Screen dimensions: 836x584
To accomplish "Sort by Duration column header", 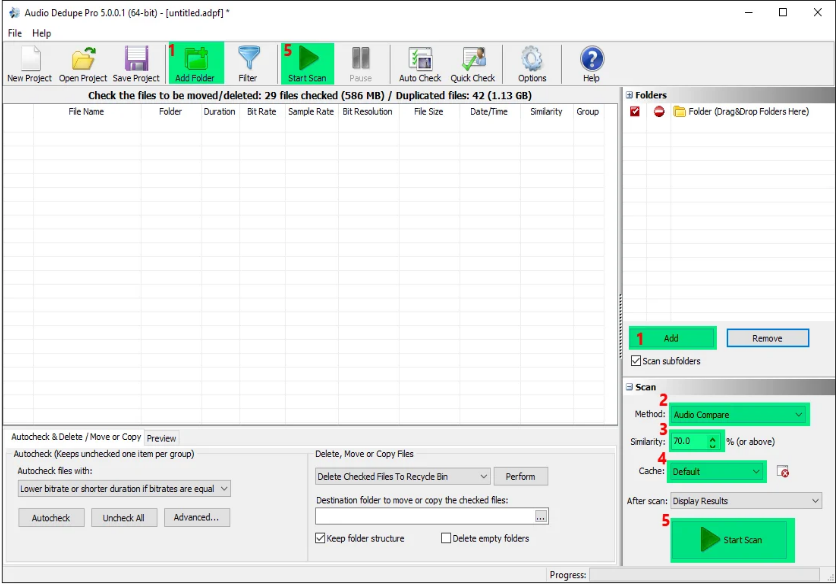I will (x=220, y=111).
